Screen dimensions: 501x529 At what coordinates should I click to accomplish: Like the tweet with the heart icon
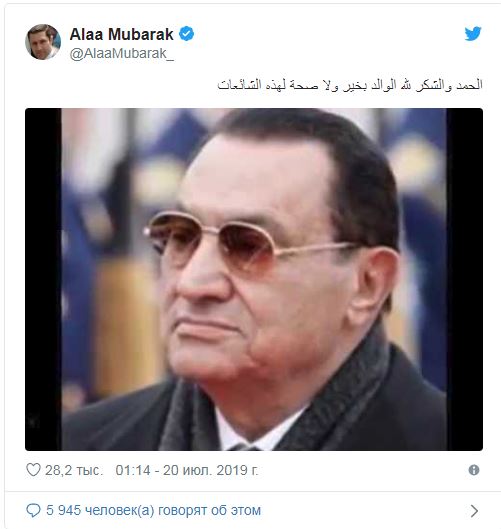click(x=33, y=470)
